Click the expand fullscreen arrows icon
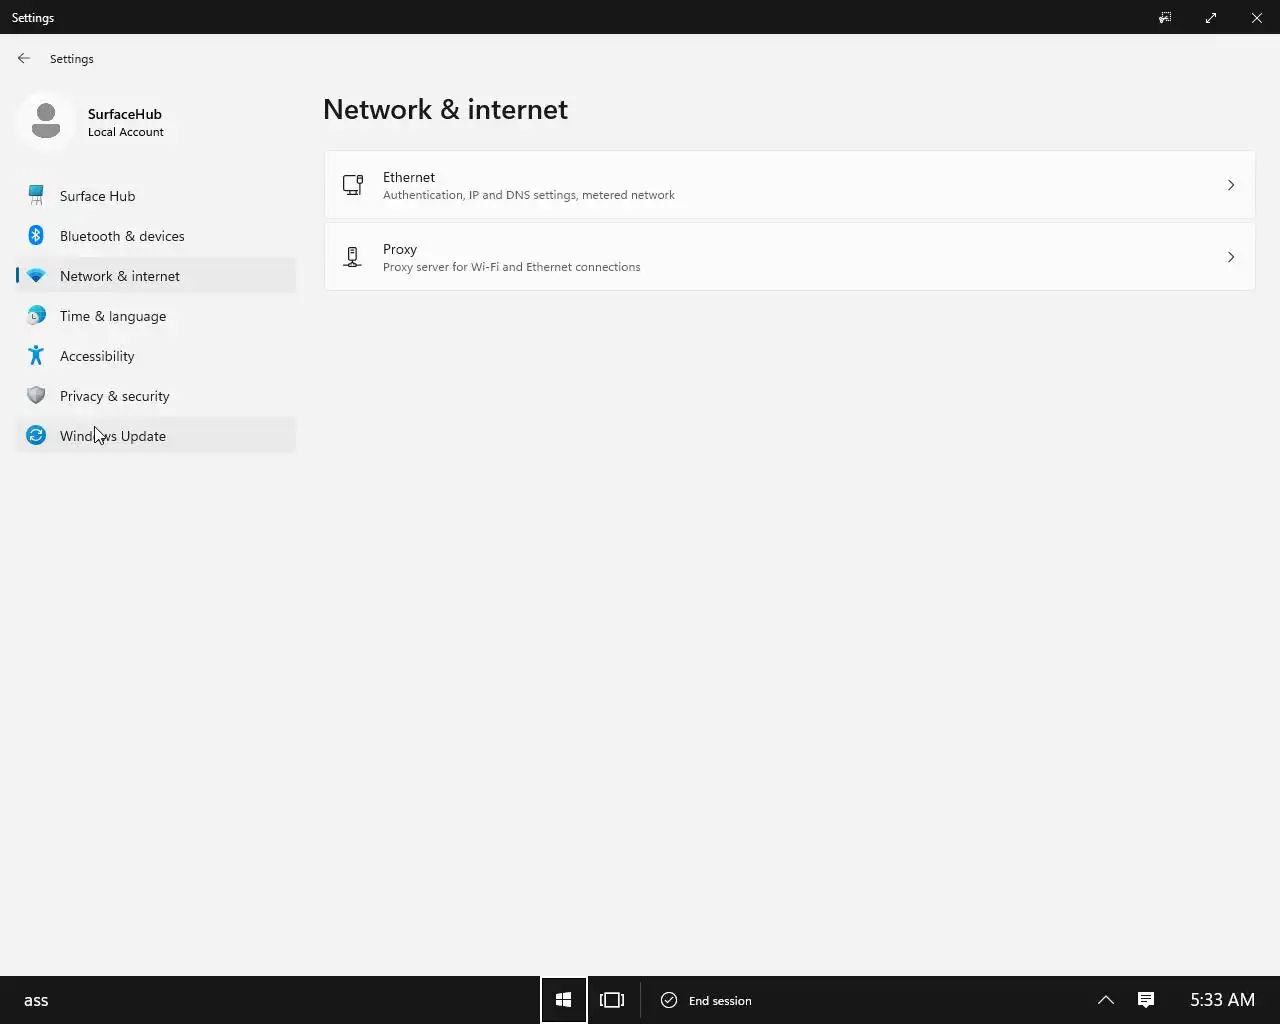 1211,17
